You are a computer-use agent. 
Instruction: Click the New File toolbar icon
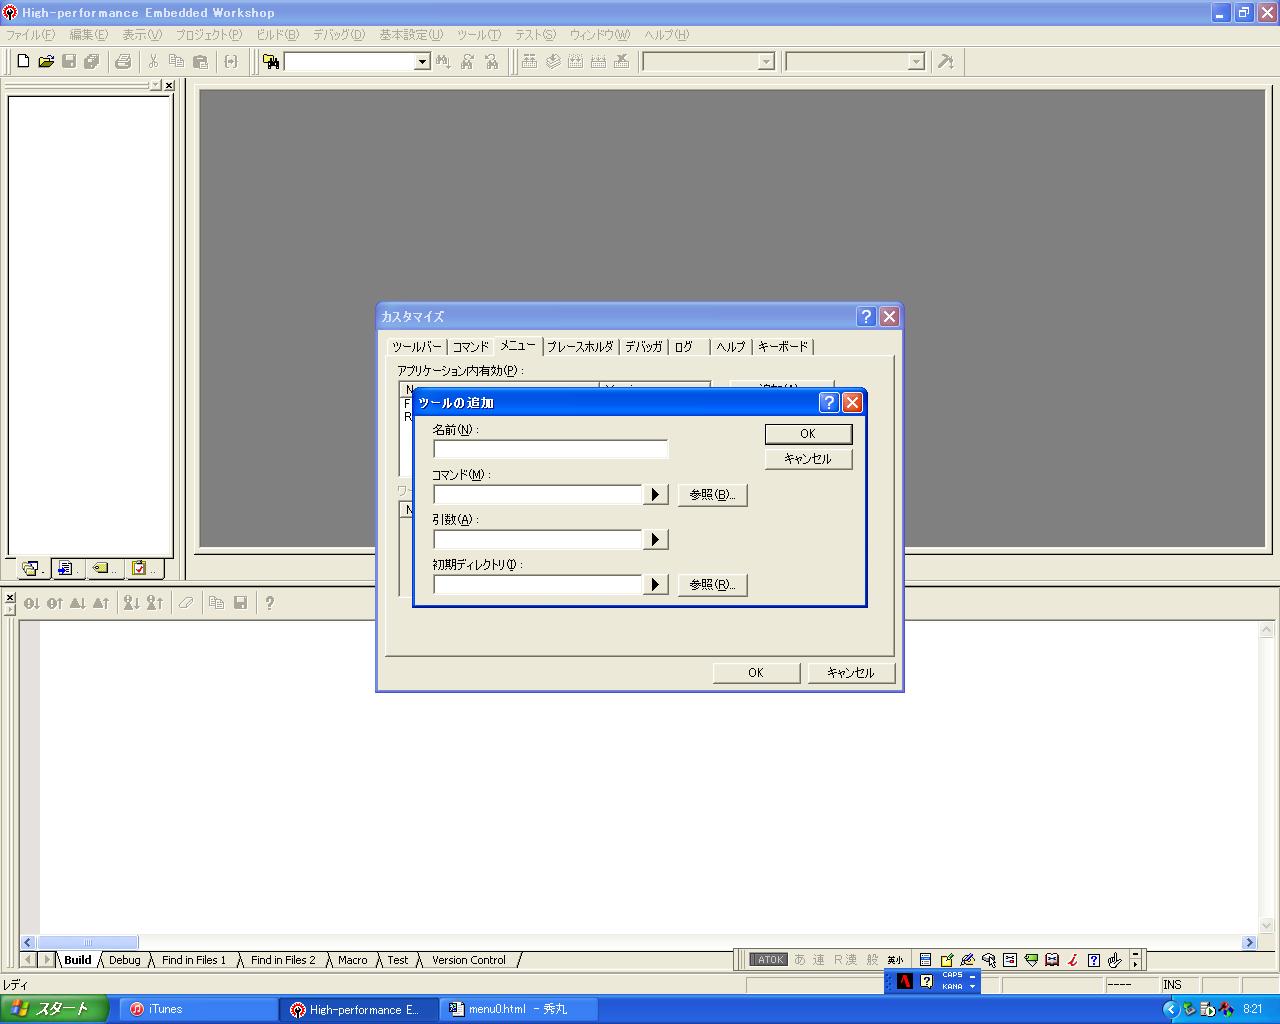point(24,62)
